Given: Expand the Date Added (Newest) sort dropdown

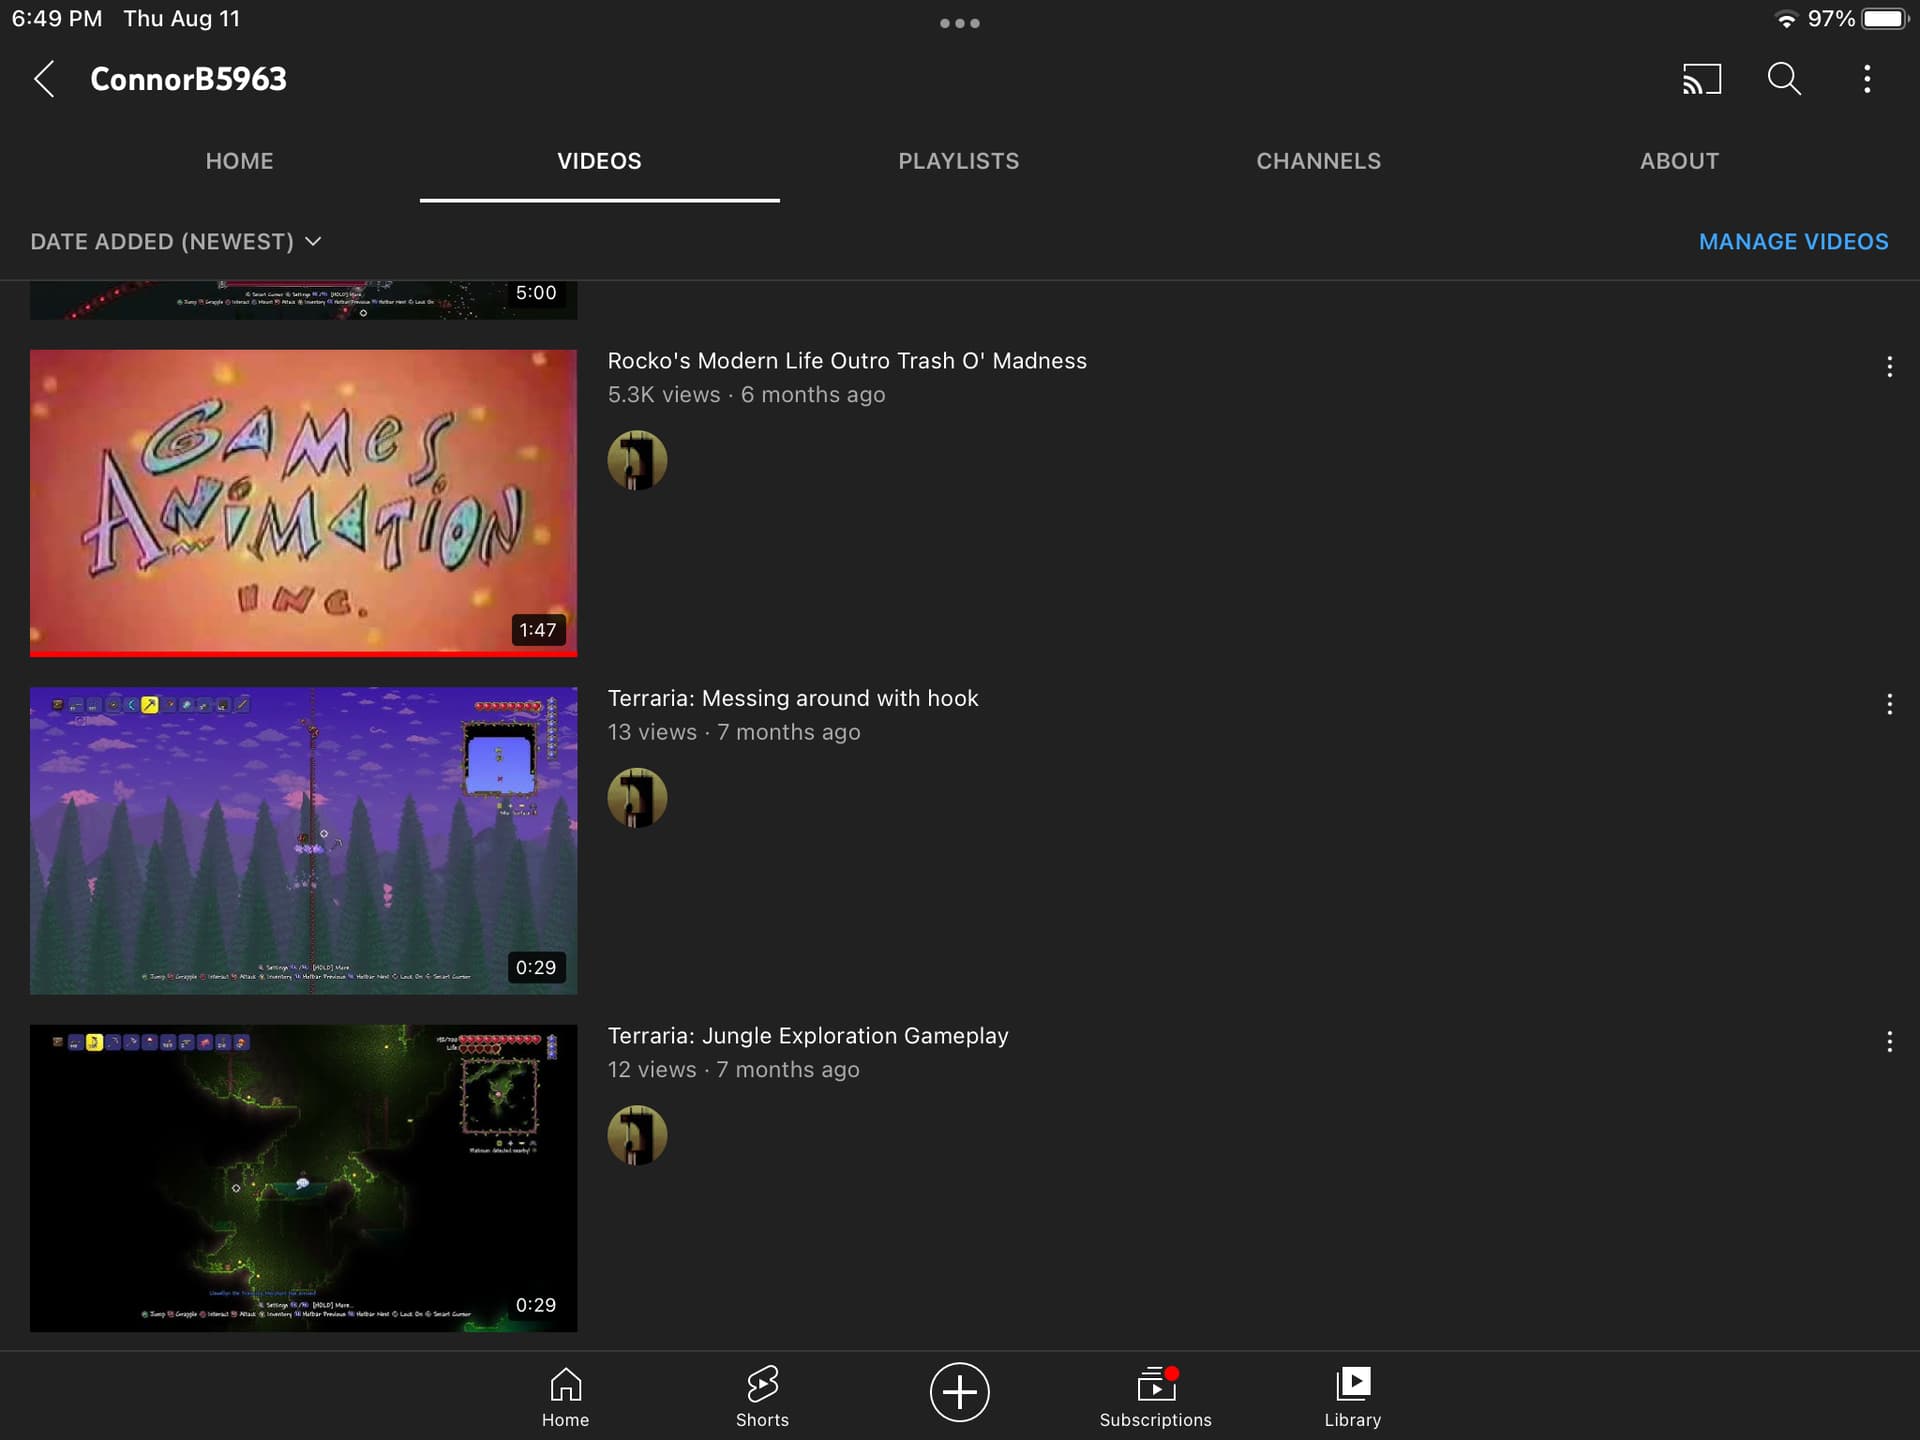Looking at the screenshot, I should pyautogui.click(x=176, y=242).
